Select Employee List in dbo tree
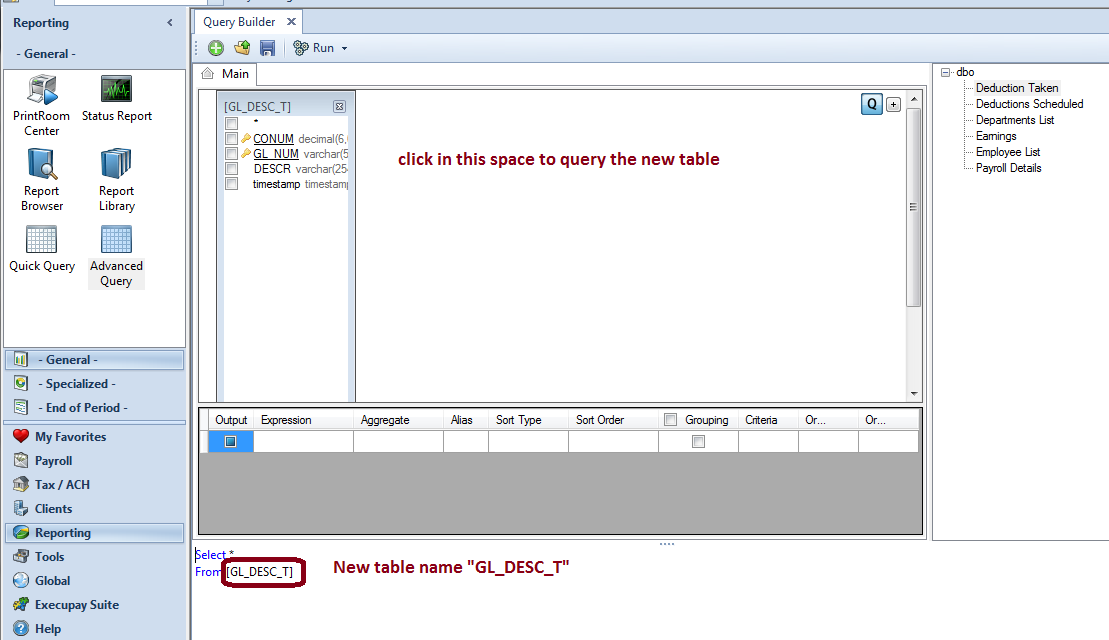 tap(1008, 152)
